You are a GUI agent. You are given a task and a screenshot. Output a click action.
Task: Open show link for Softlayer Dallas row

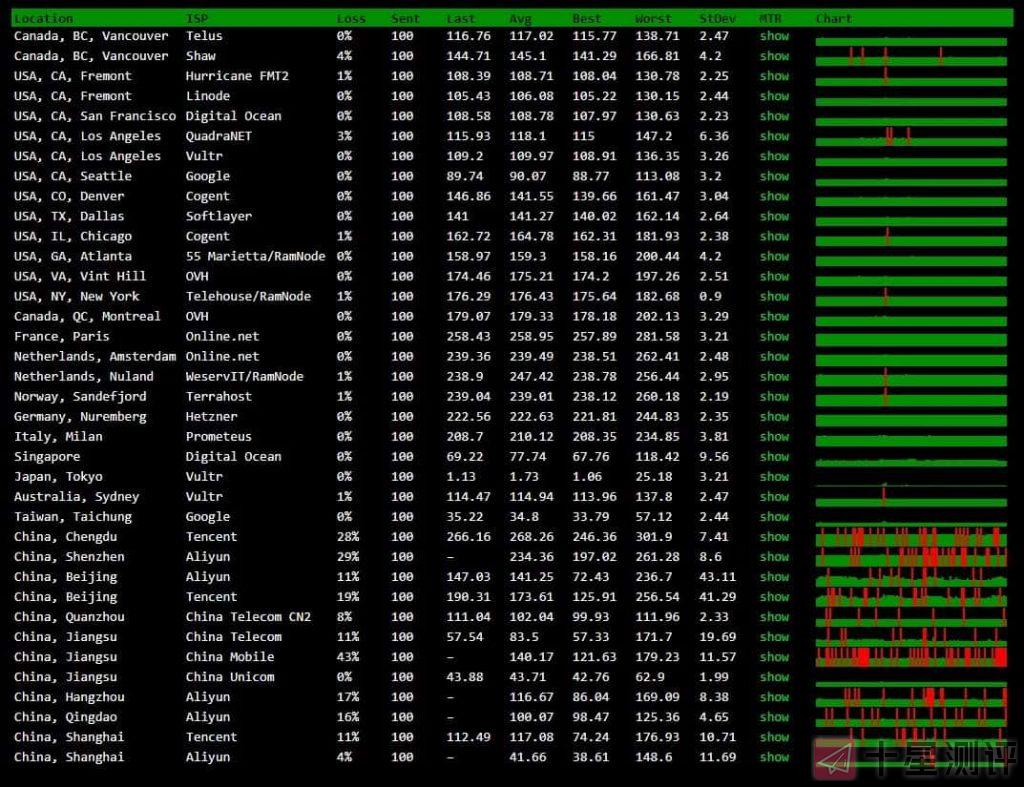pyautogui.click(x=774, y=216)
